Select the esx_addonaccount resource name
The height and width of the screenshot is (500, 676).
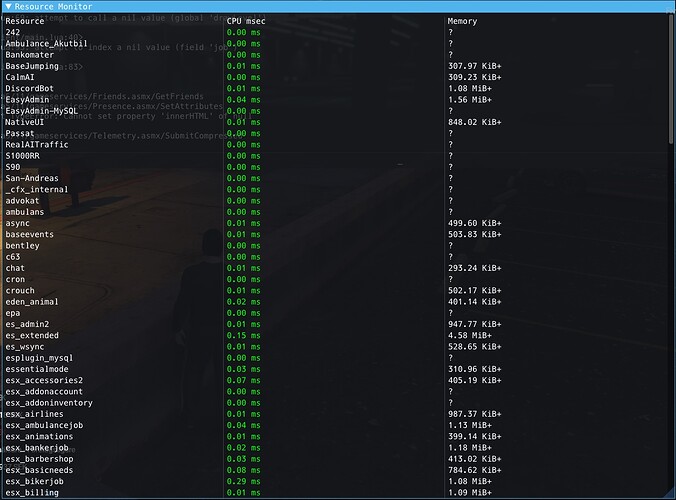coord(44,391)
